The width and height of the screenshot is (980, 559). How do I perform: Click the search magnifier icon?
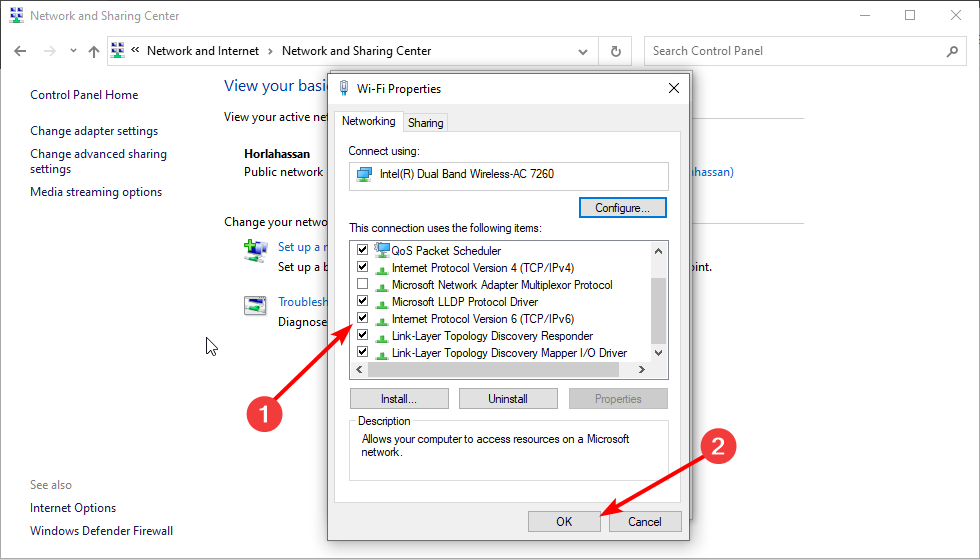pyautogui.click(x=952, y=51)
